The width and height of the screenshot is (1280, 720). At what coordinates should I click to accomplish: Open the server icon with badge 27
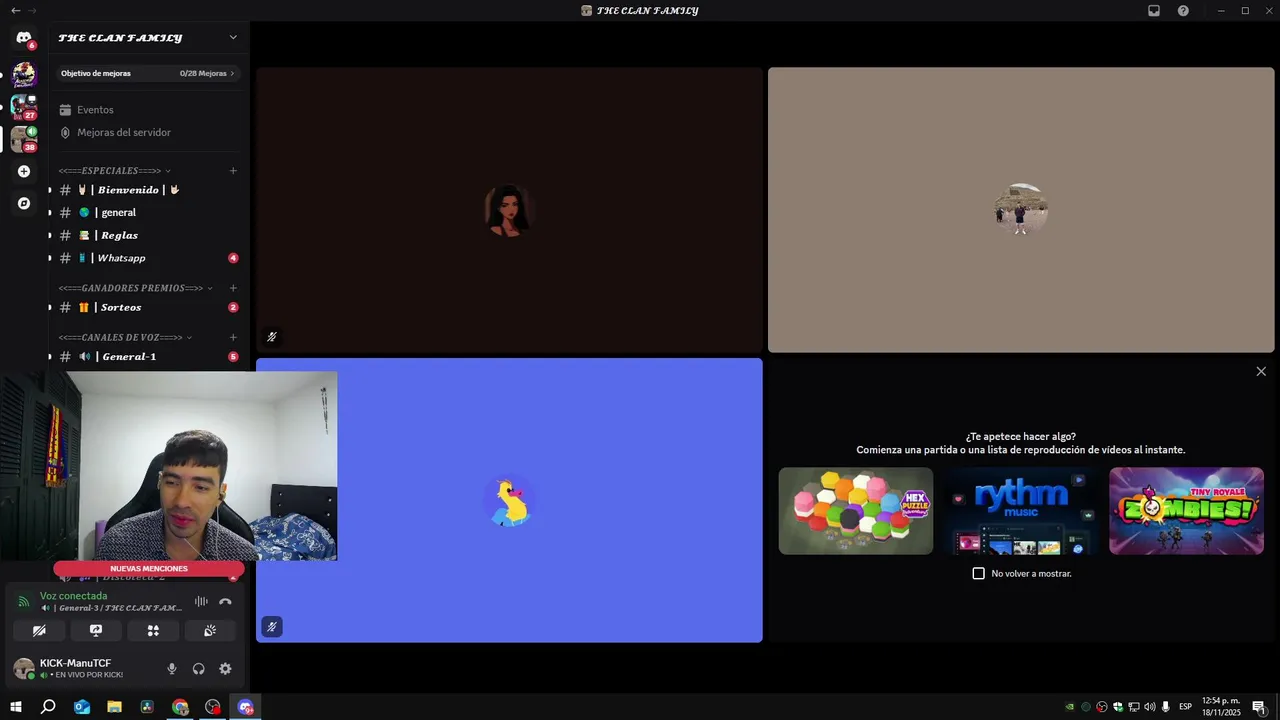coord(24,106)
